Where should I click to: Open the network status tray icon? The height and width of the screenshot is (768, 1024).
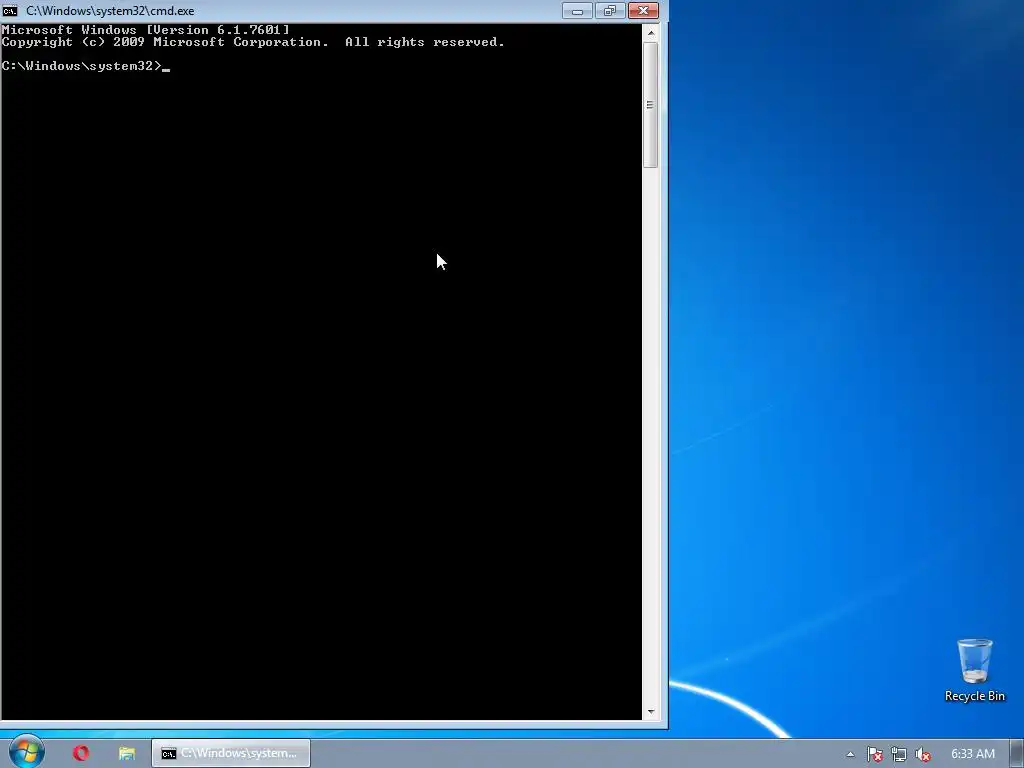(x=899, y=754)
